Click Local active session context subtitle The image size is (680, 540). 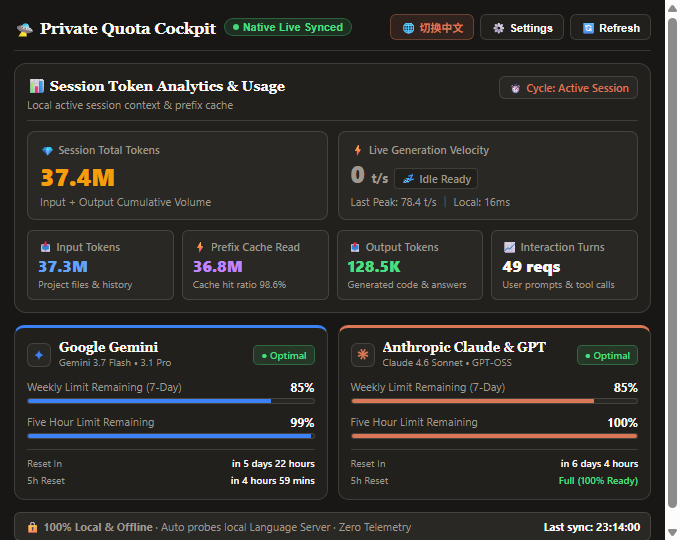pos(130,105)
